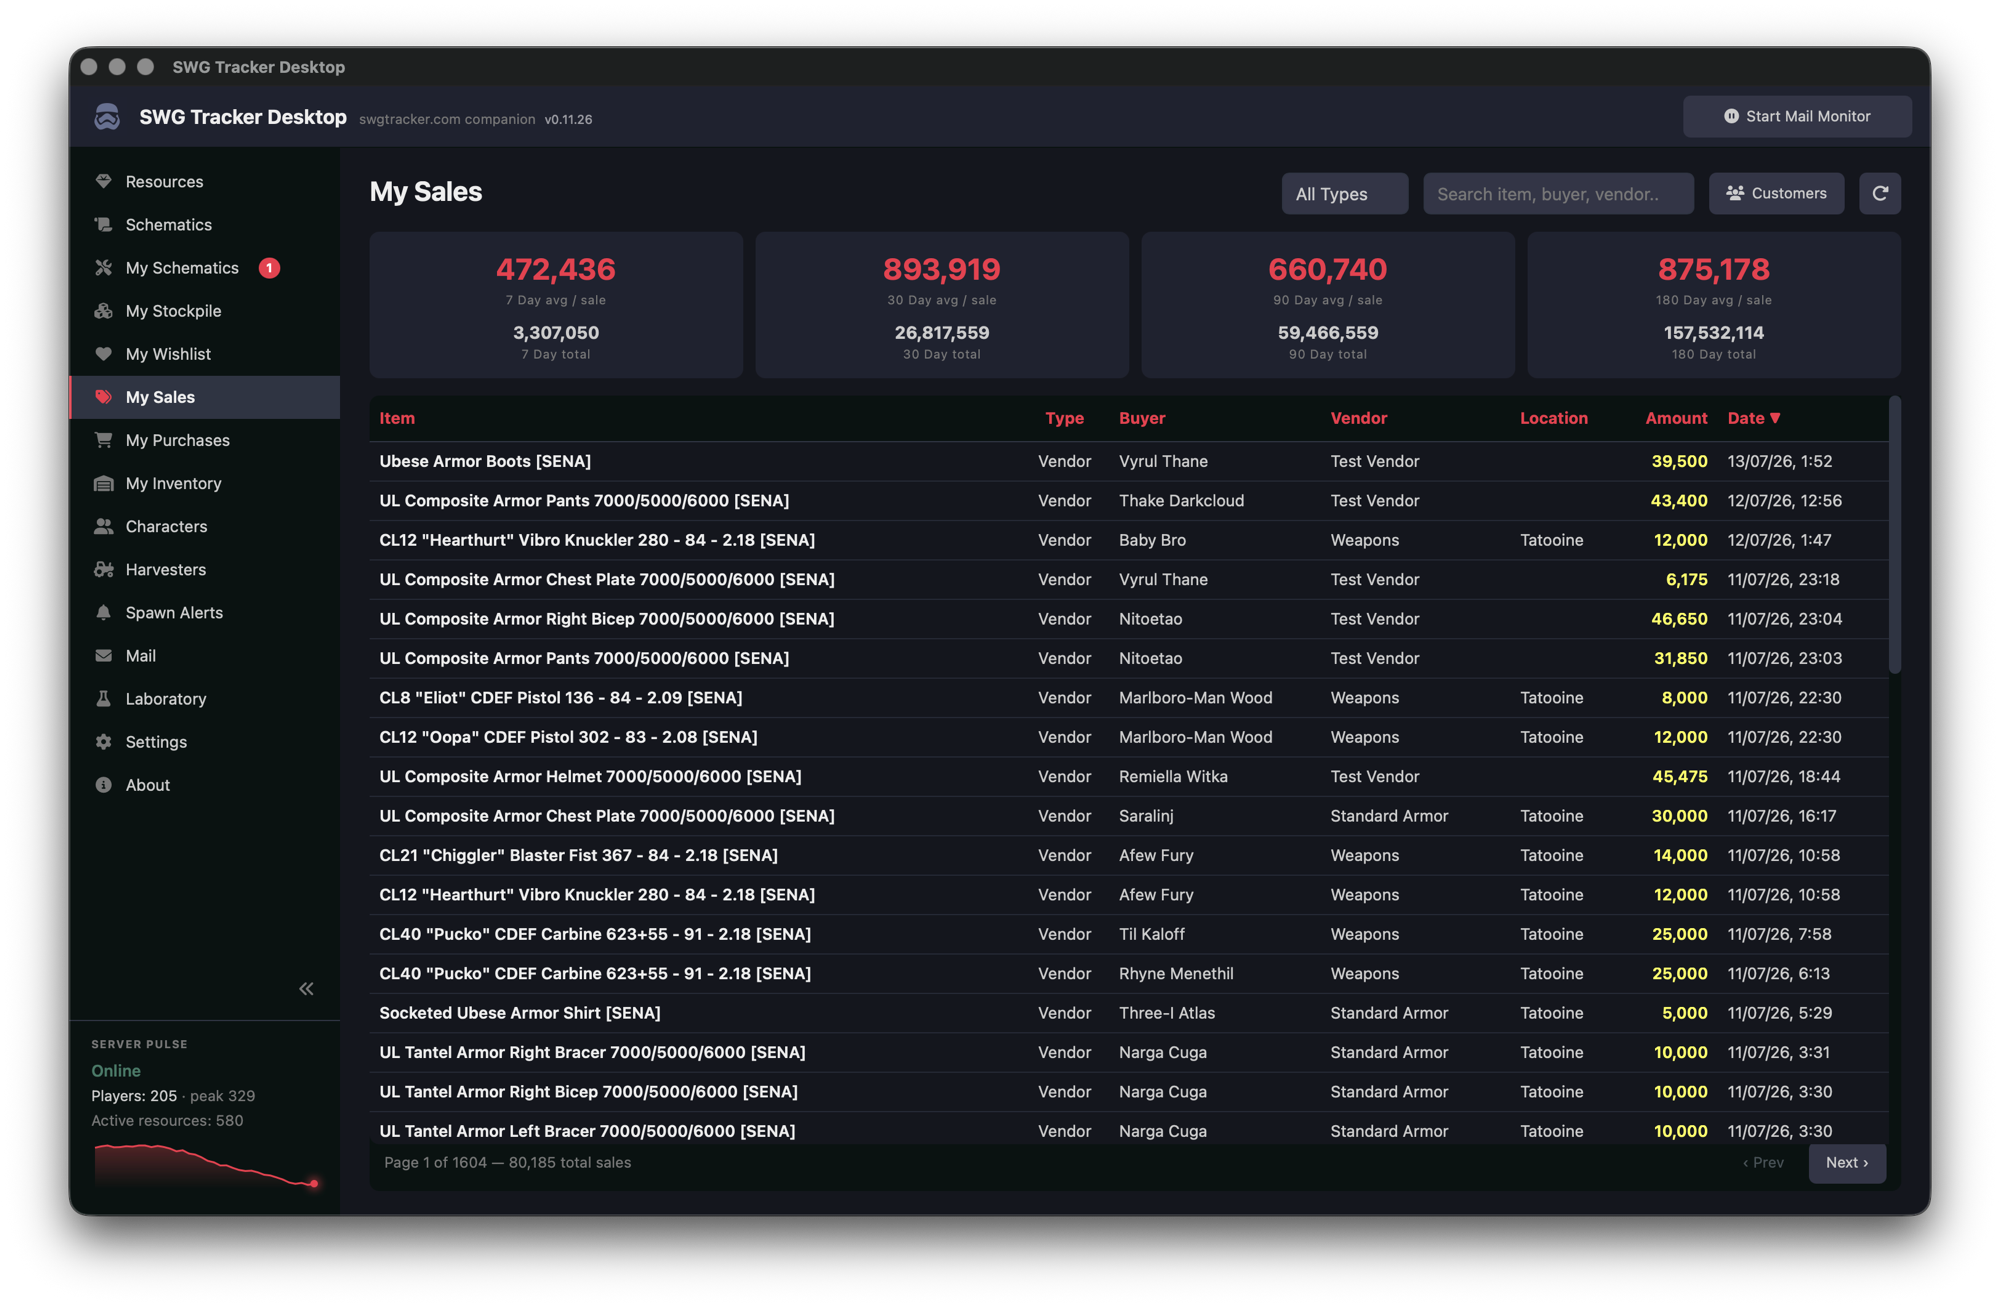Click the refresh sales icon button
Screen dimensions: 2000x1307
point(1879,193)
